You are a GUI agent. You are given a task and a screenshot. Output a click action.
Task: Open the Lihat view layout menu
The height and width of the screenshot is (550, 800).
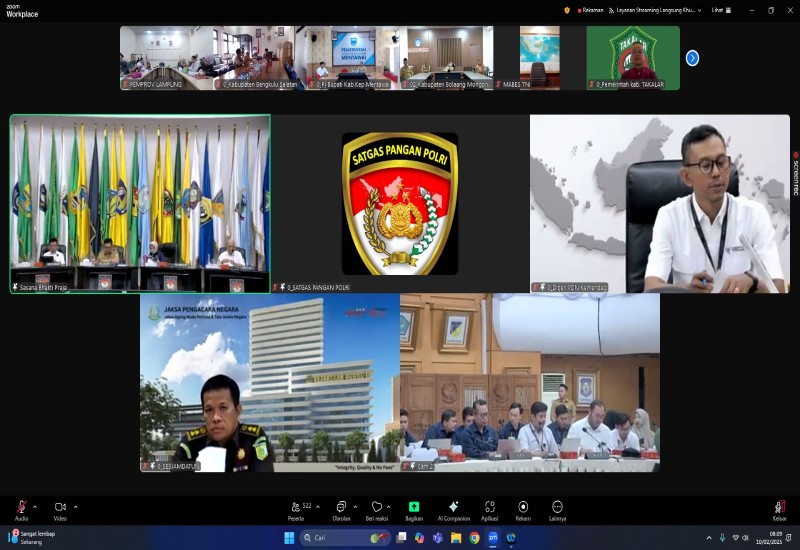720,10
